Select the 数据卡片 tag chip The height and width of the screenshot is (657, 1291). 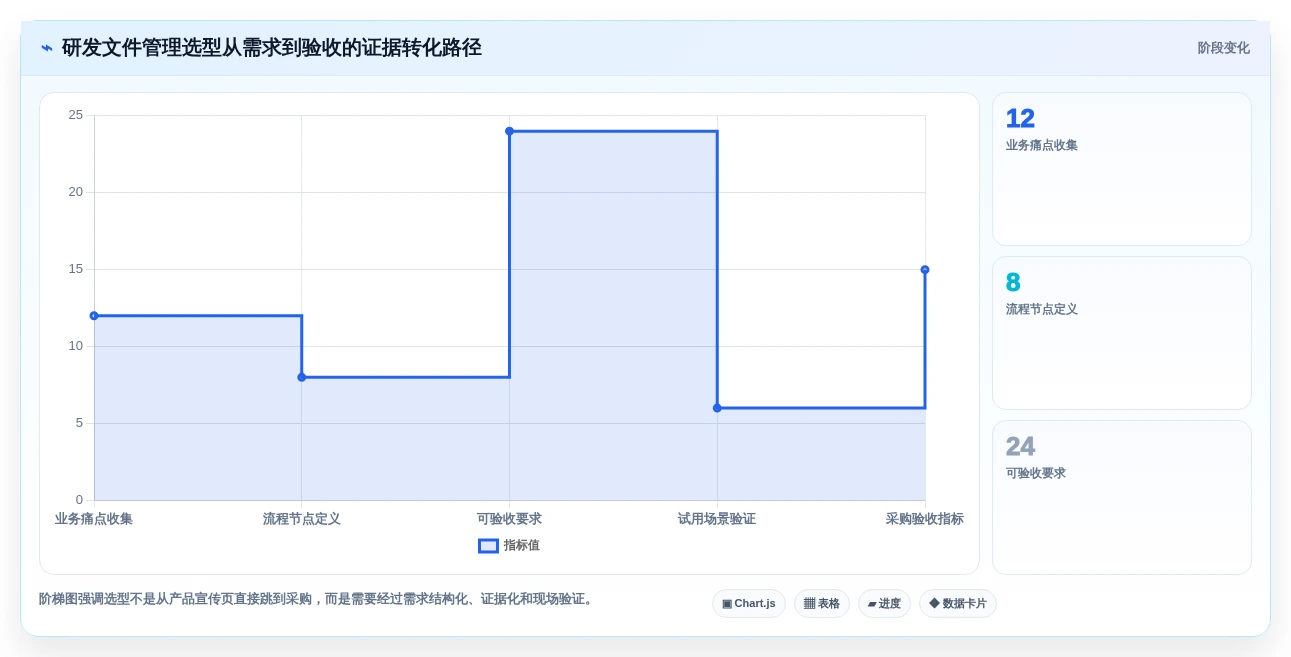[x=958, y=603]
